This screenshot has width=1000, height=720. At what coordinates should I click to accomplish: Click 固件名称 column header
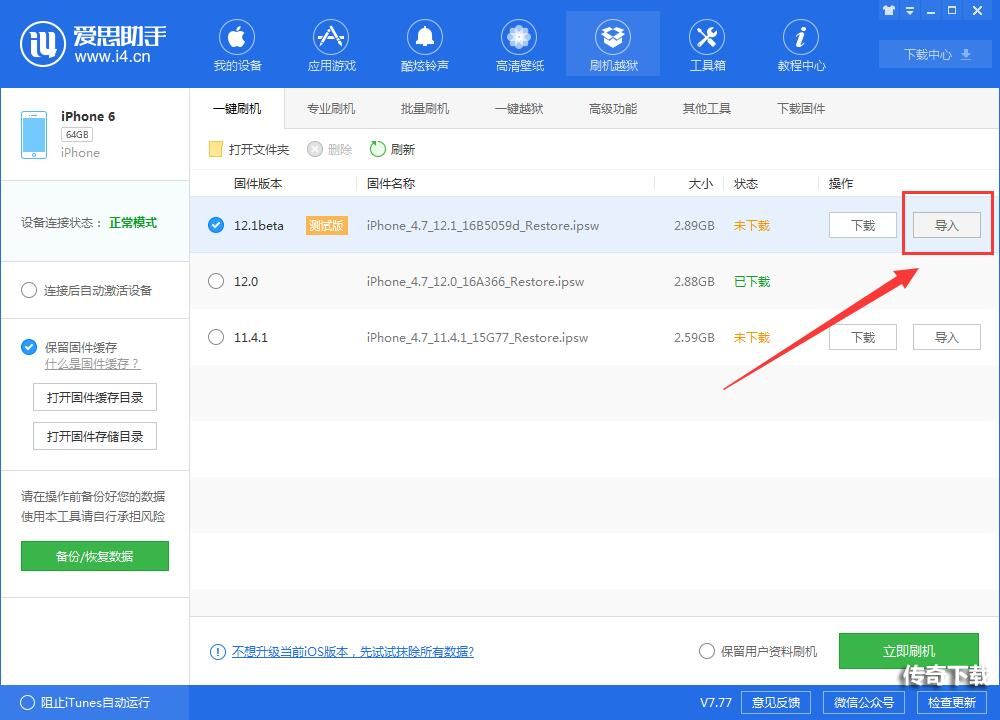coord(391,184)
